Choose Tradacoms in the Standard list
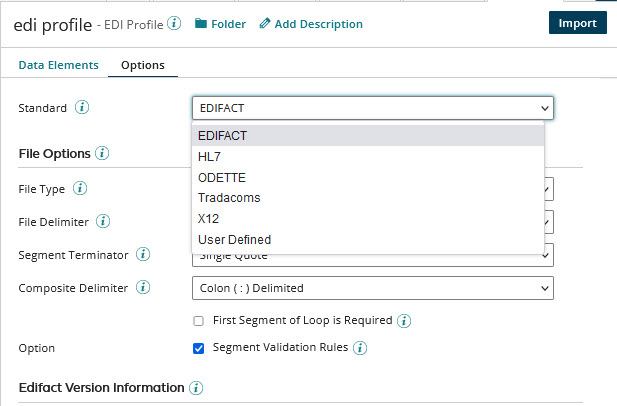The width and height of the screenshot is (617, 406). pyautogui.click(x=368, y=198)
